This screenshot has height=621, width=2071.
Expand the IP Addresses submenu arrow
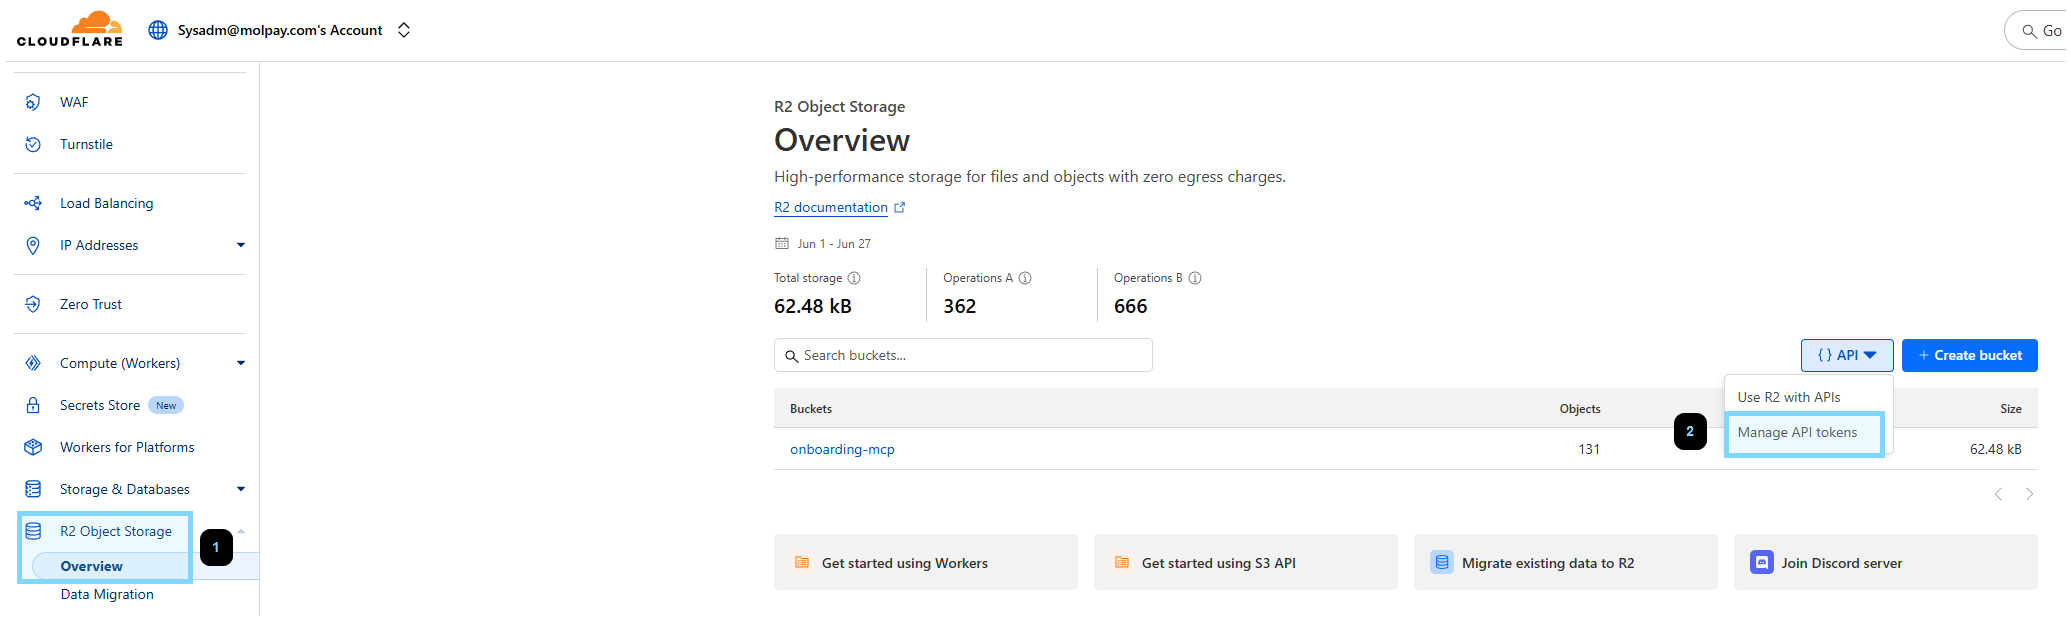point(241,245)
